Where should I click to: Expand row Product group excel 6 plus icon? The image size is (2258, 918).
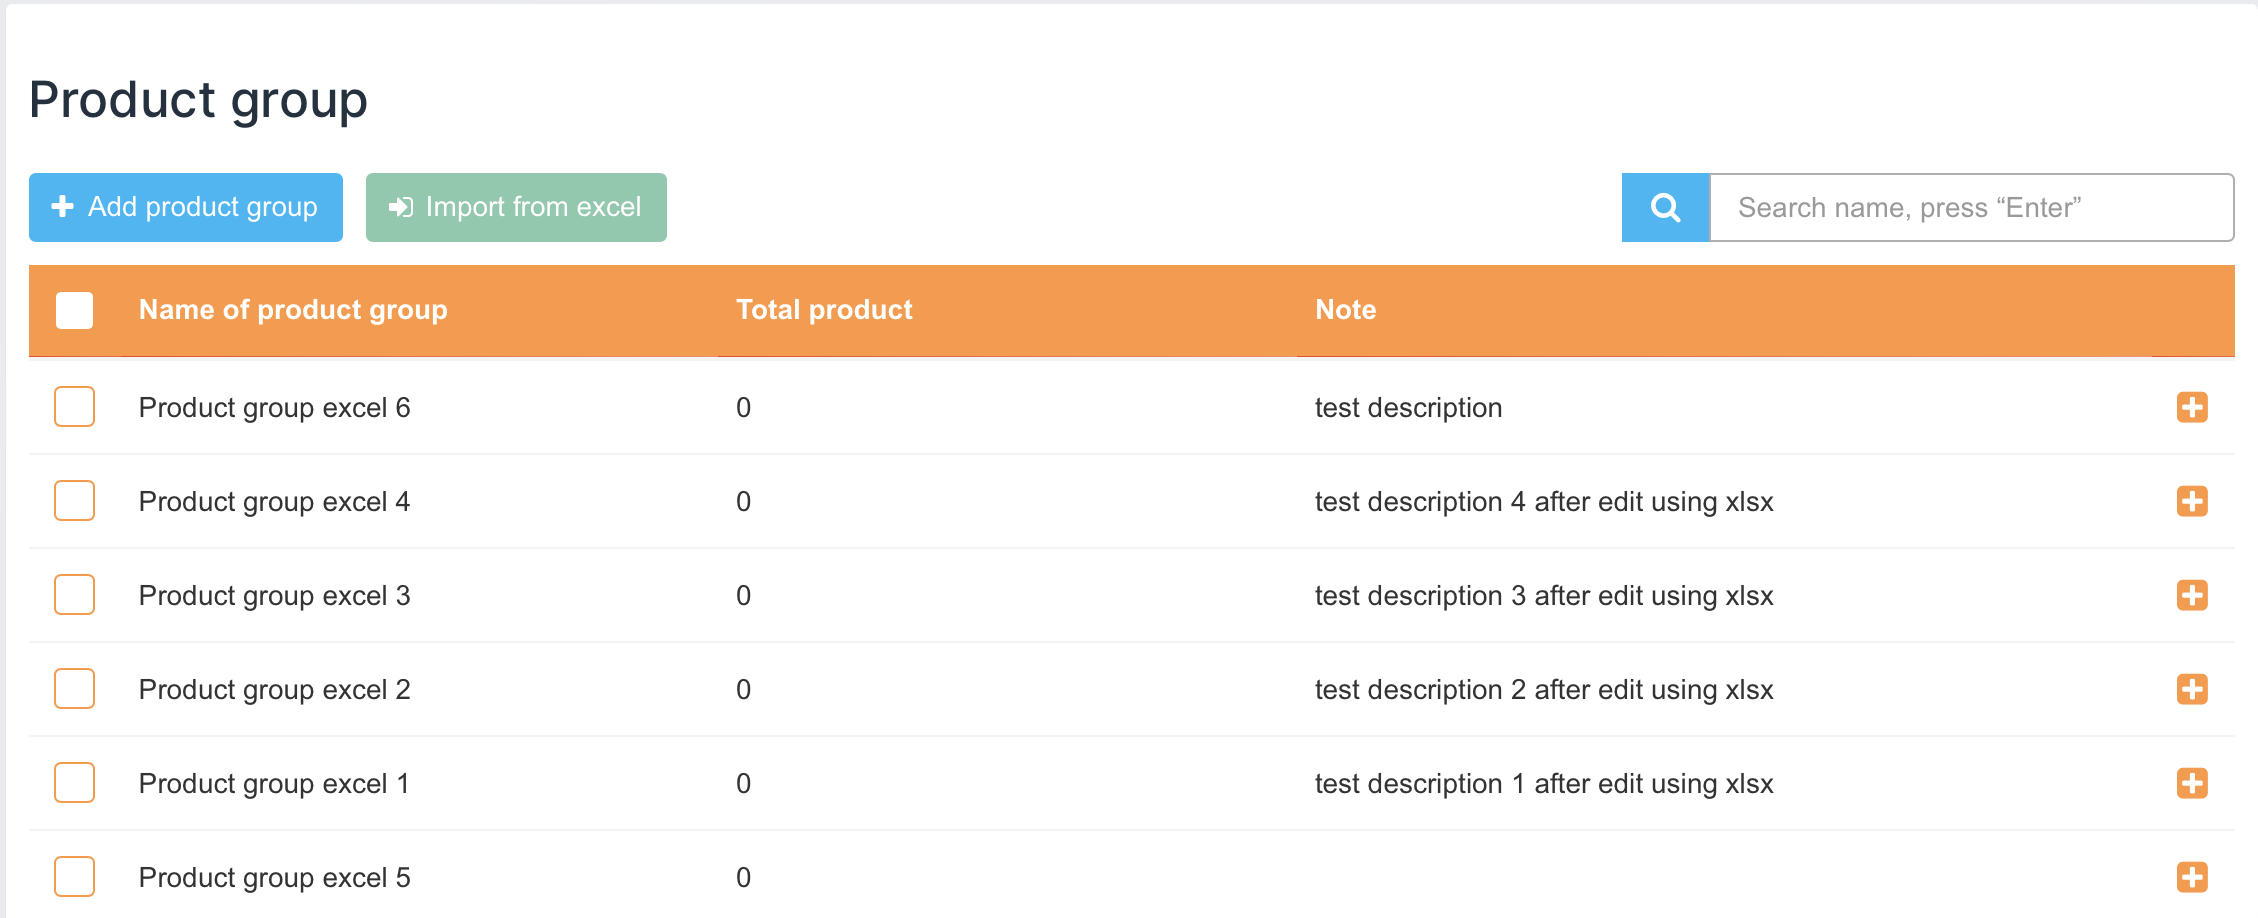tap(2192, 407)
